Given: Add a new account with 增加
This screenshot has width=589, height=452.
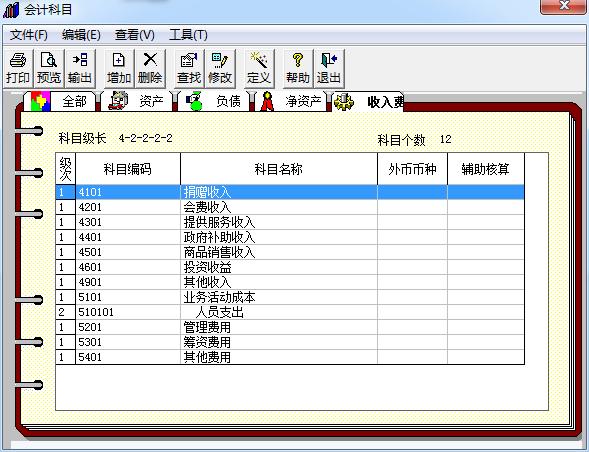Looking at the screenshot, I should [x=119, y=69].
